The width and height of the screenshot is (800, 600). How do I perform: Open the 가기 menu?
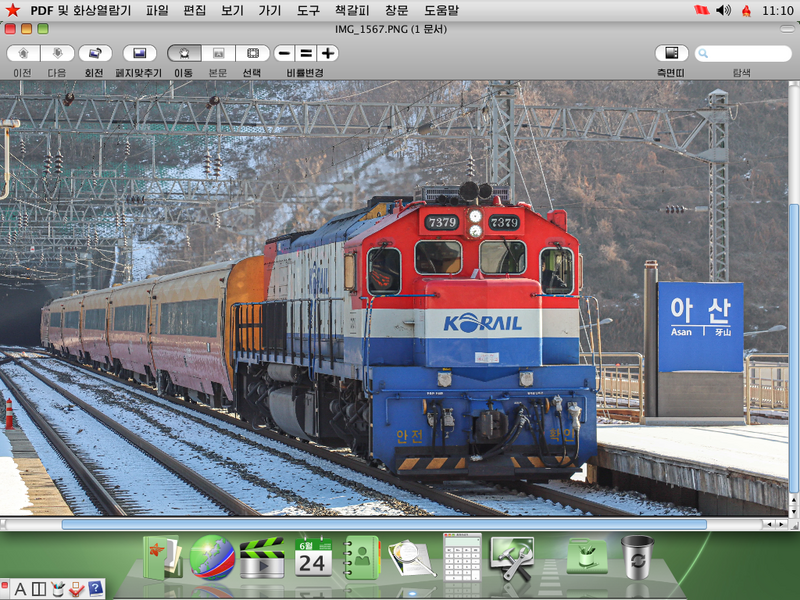pos(270,10)
